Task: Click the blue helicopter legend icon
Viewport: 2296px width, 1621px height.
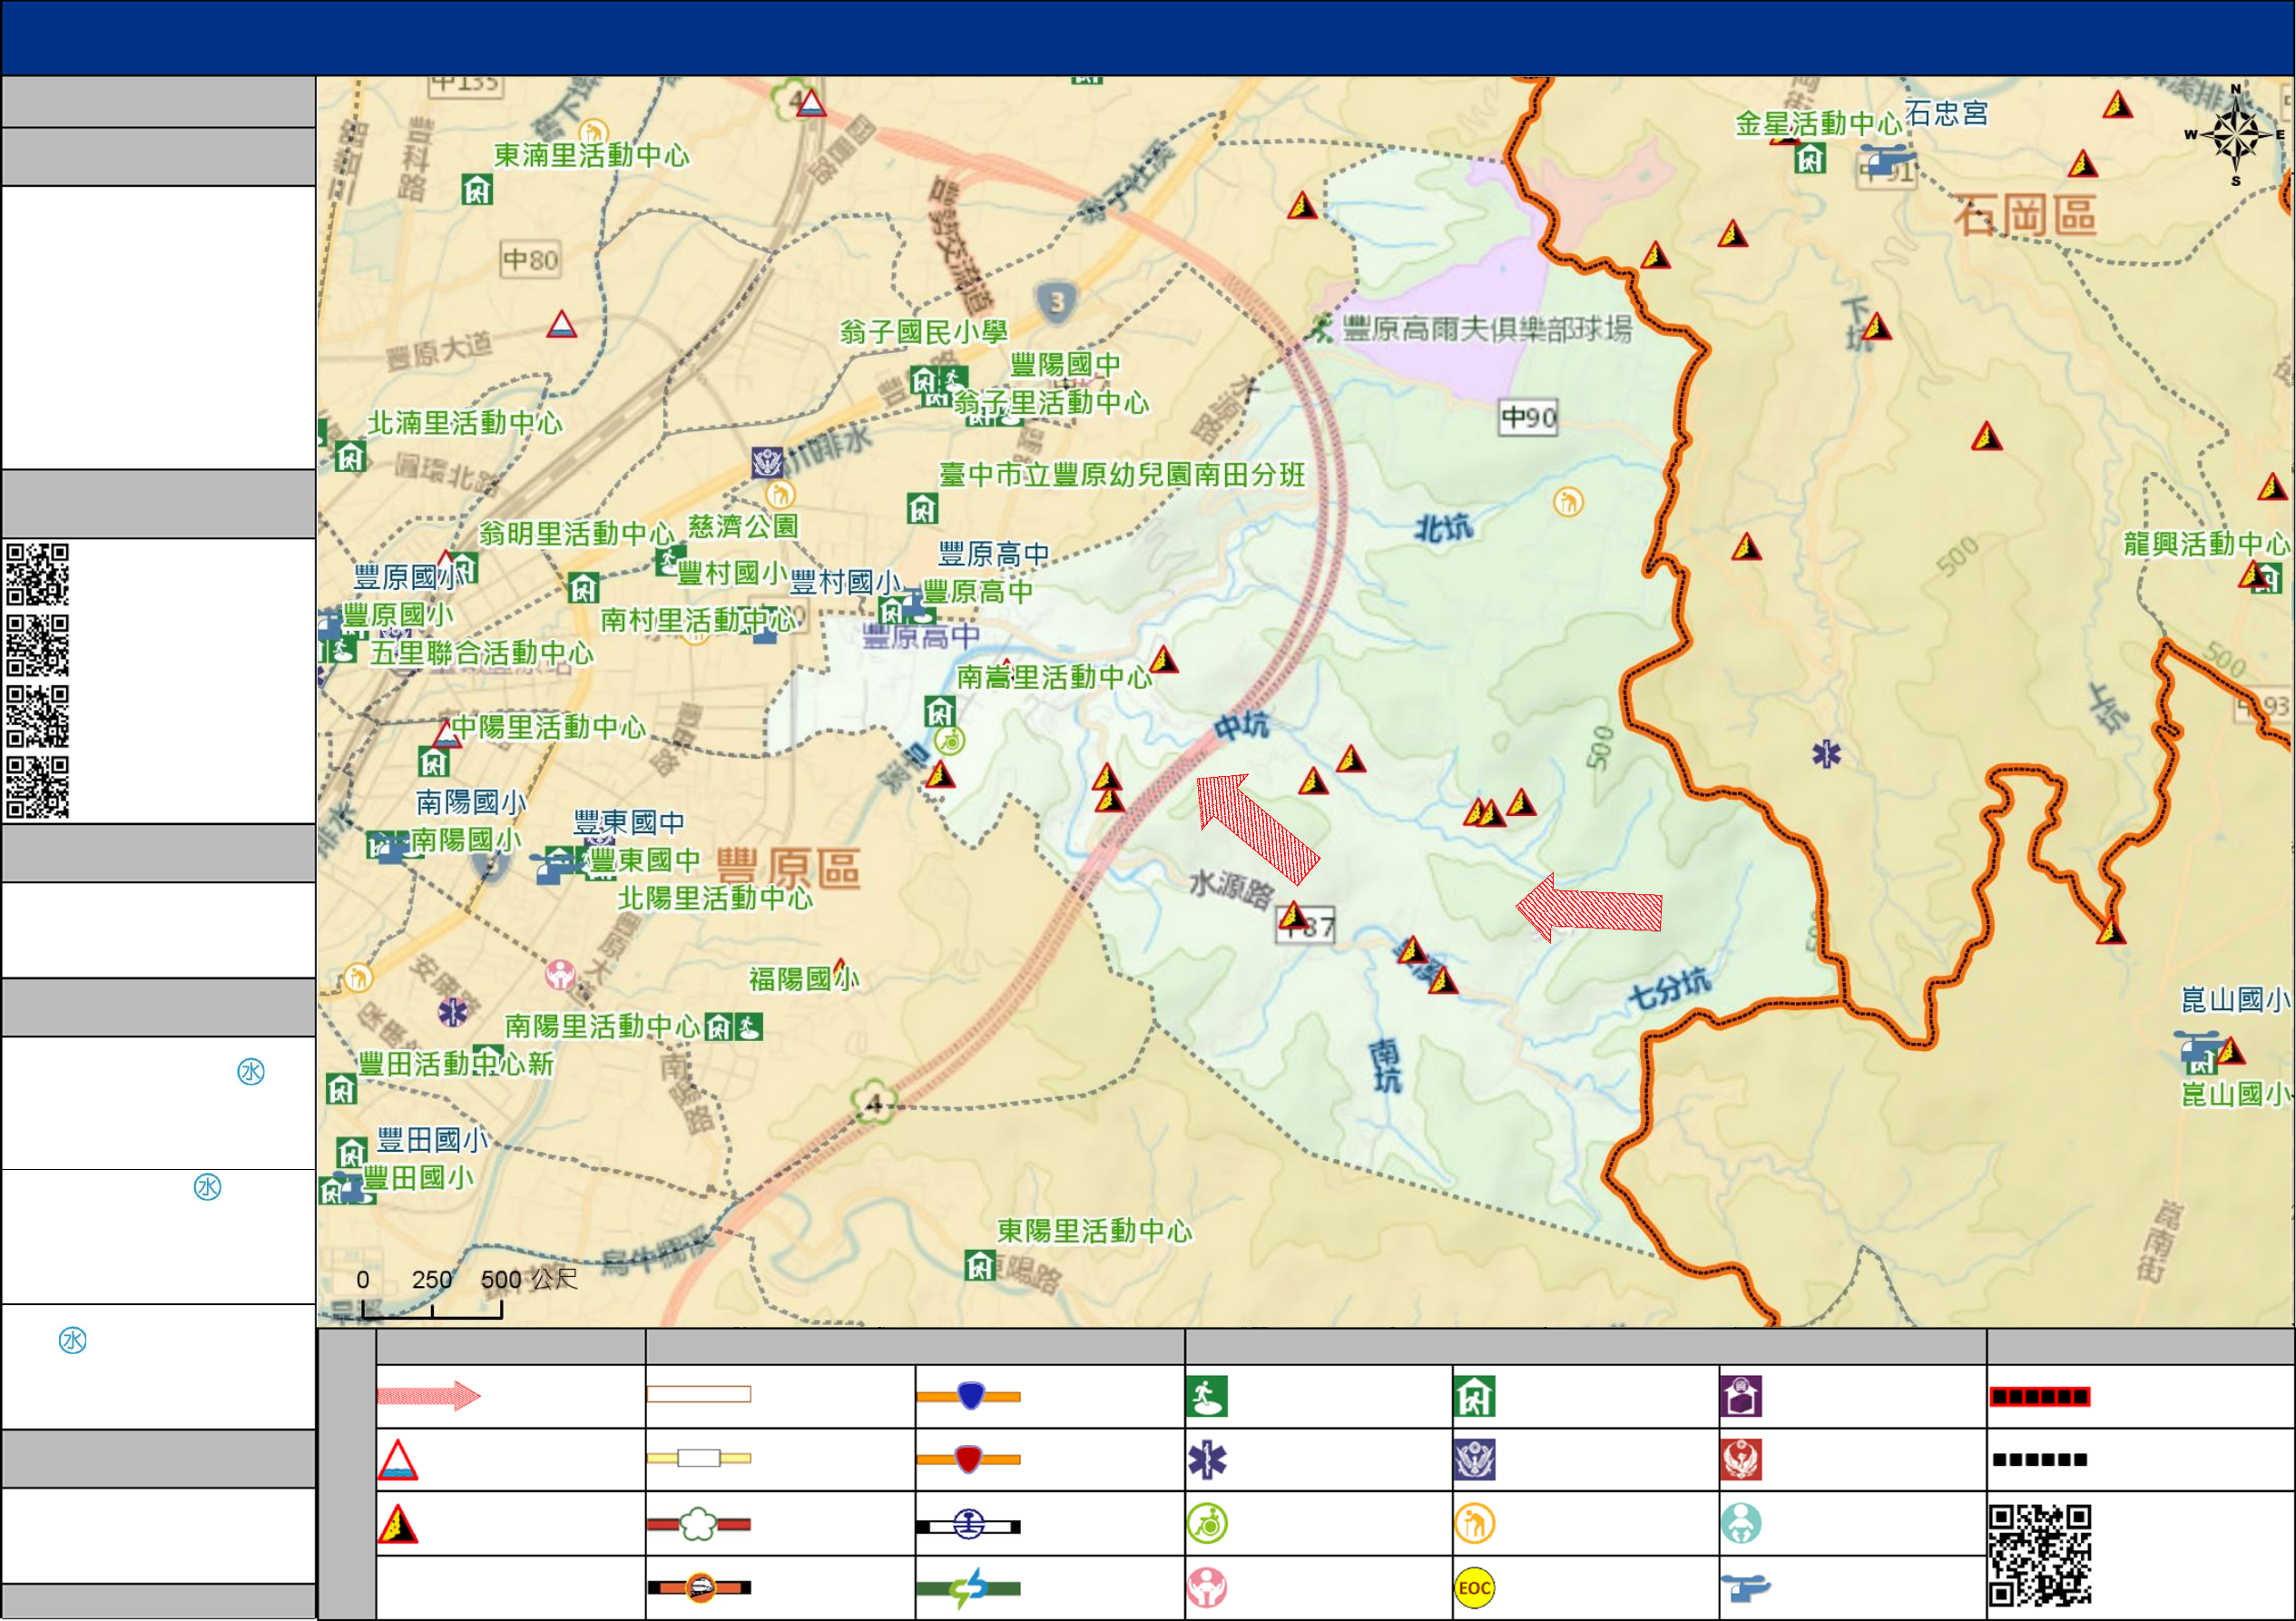Action: (1745, 1588)
